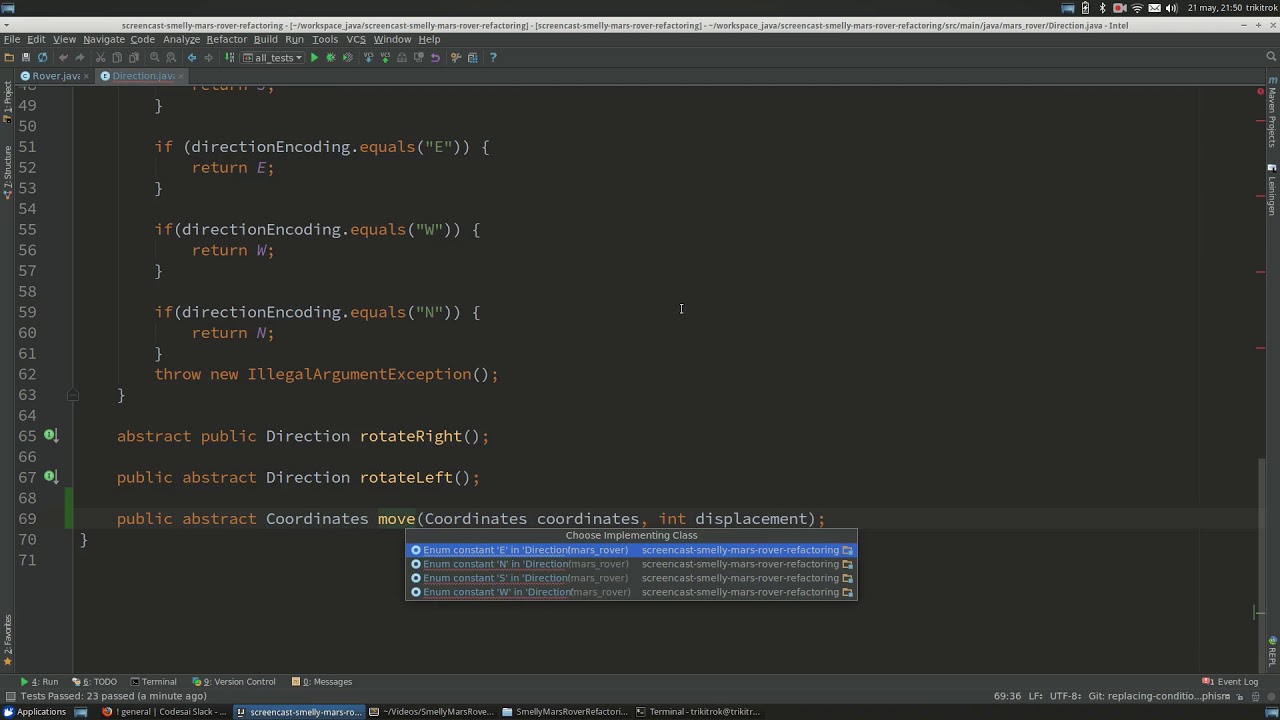This screenshot has height=720, width=1280.
Task: Click the LF line separator status widget
Action: click(1036, 696)
